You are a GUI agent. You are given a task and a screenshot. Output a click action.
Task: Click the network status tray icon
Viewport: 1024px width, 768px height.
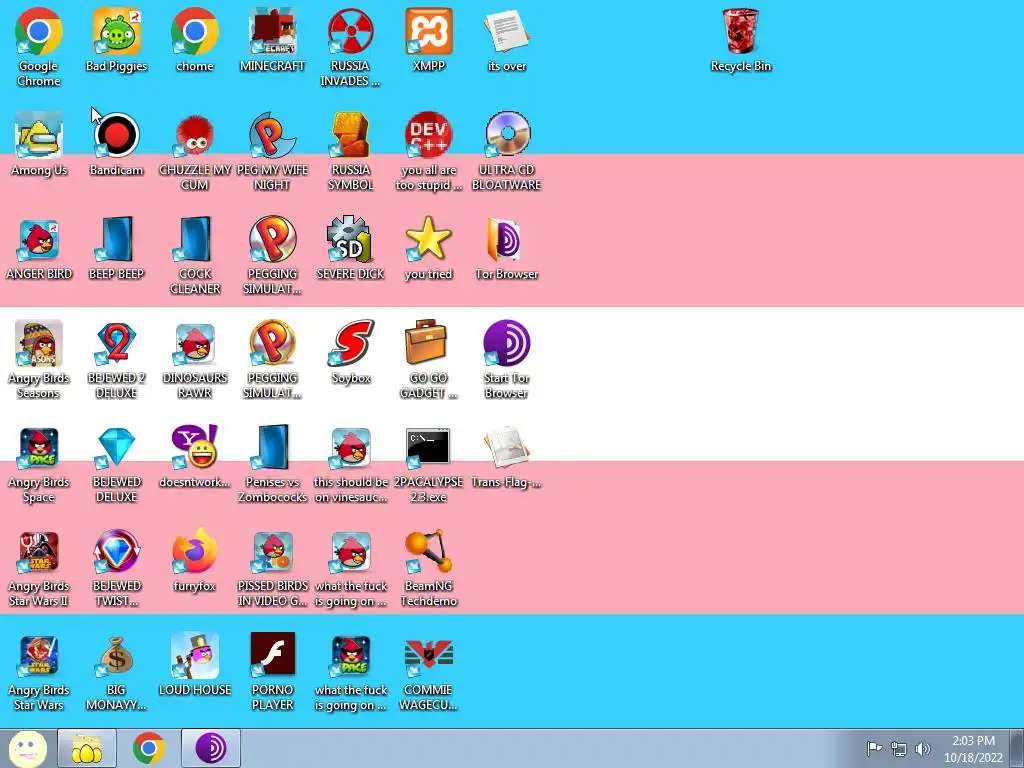899,749
